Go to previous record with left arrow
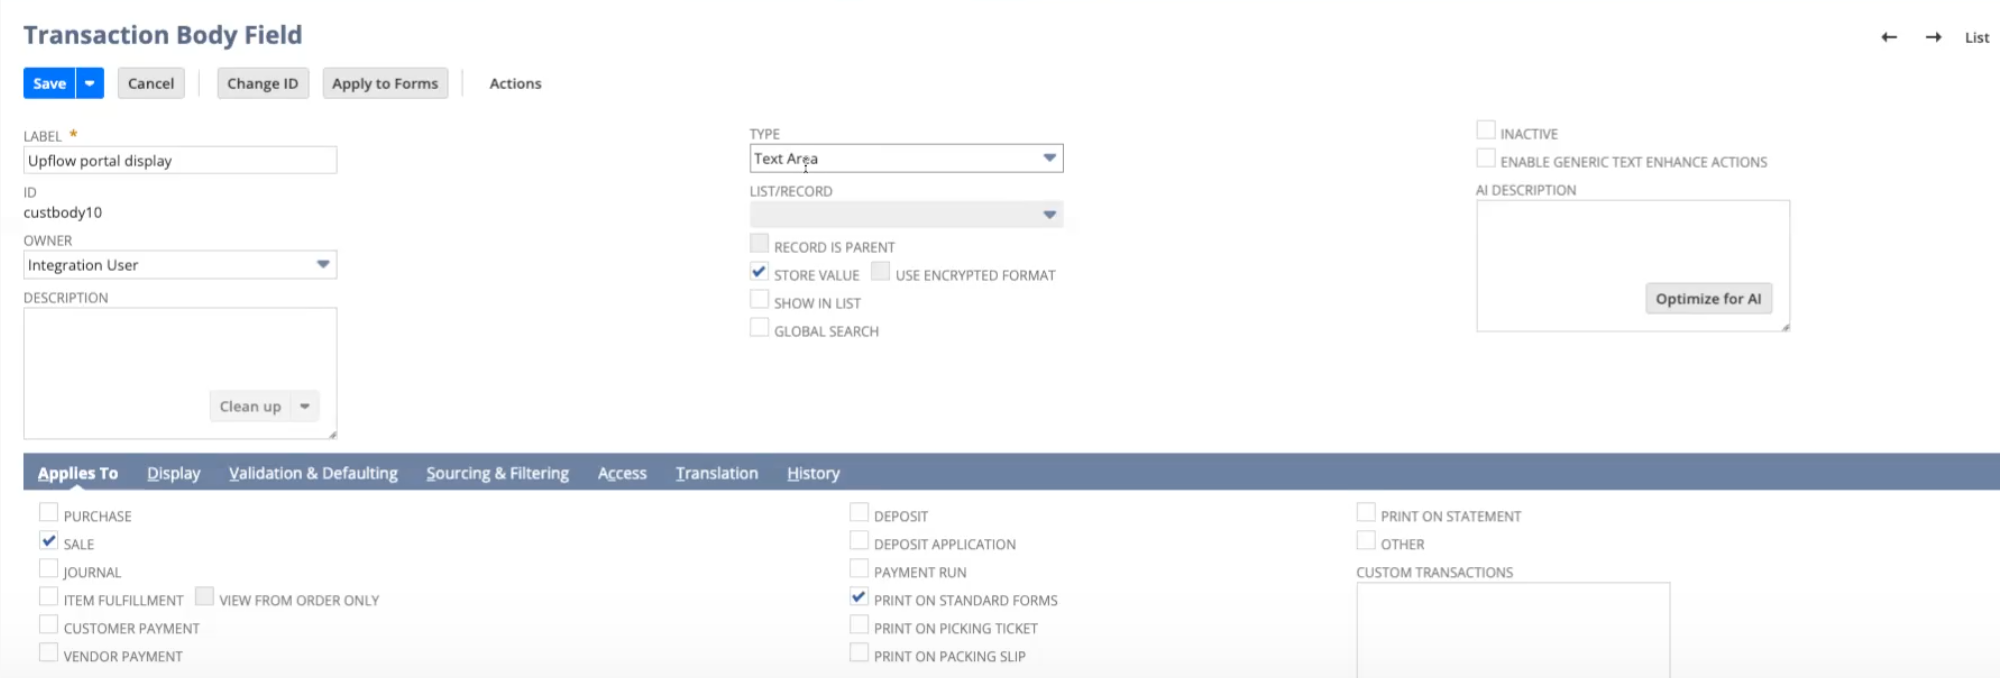This screenshot has width=2000, height=678. 1888,37
